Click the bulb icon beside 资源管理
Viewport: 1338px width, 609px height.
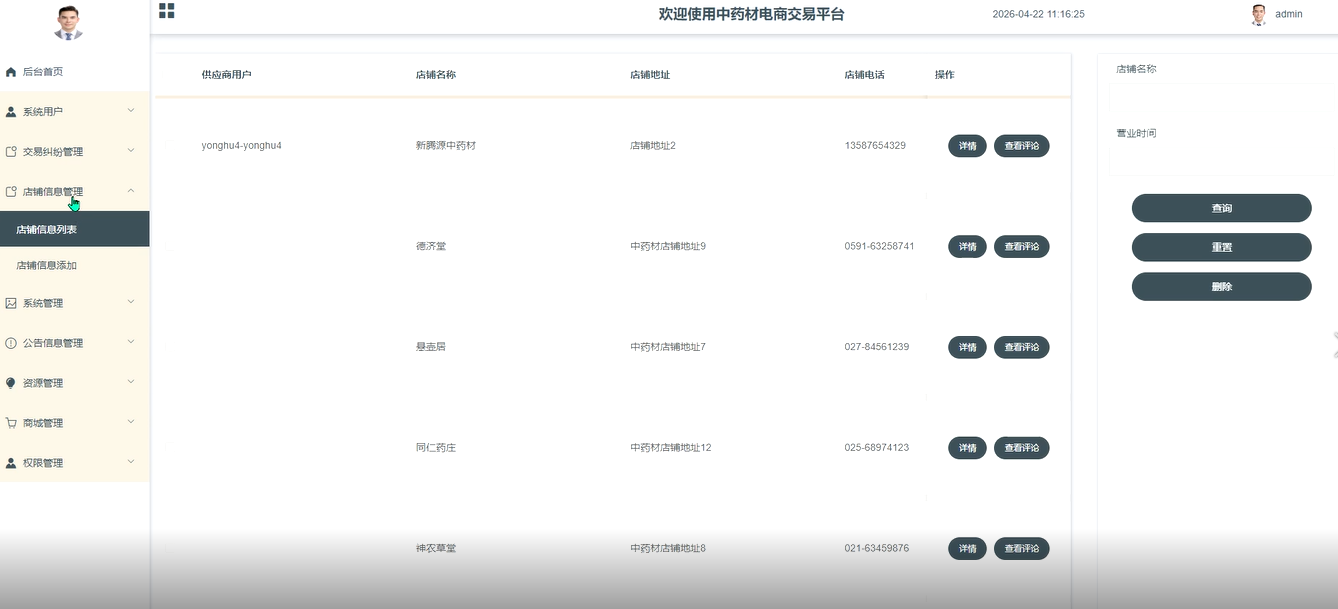pos(11,383)
